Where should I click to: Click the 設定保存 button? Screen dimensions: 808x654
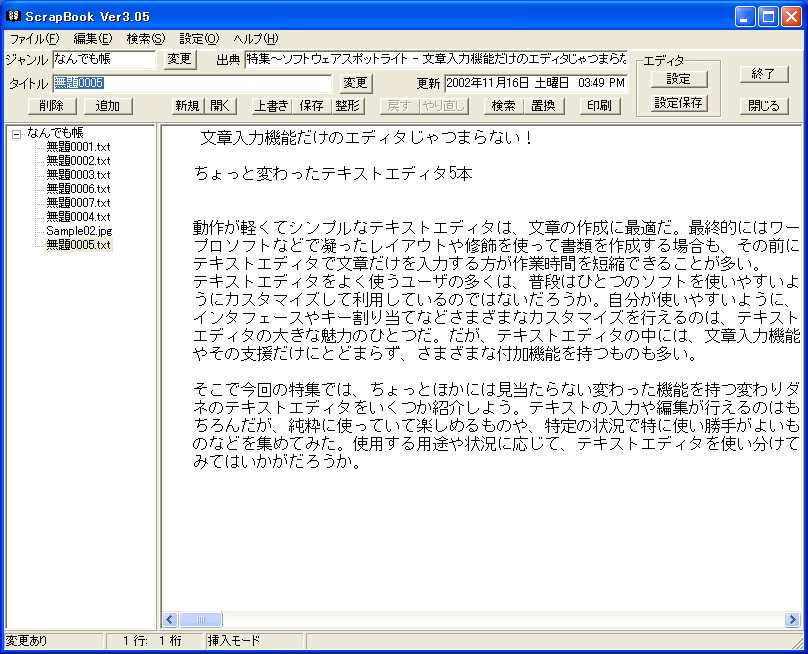click(679, 103)
